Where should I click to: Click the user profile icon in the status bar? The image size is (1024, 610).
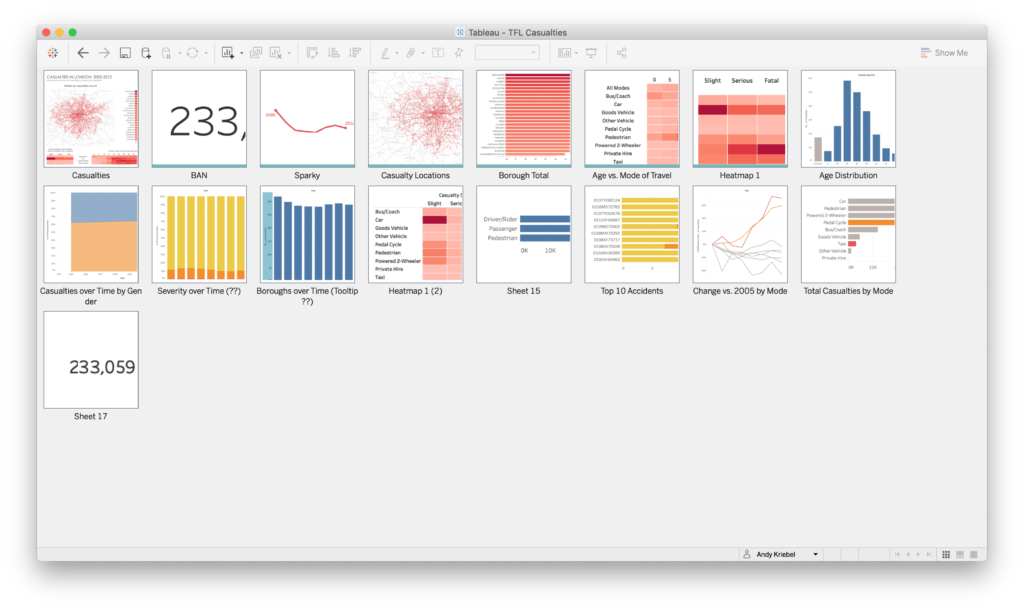coord(747,554)
